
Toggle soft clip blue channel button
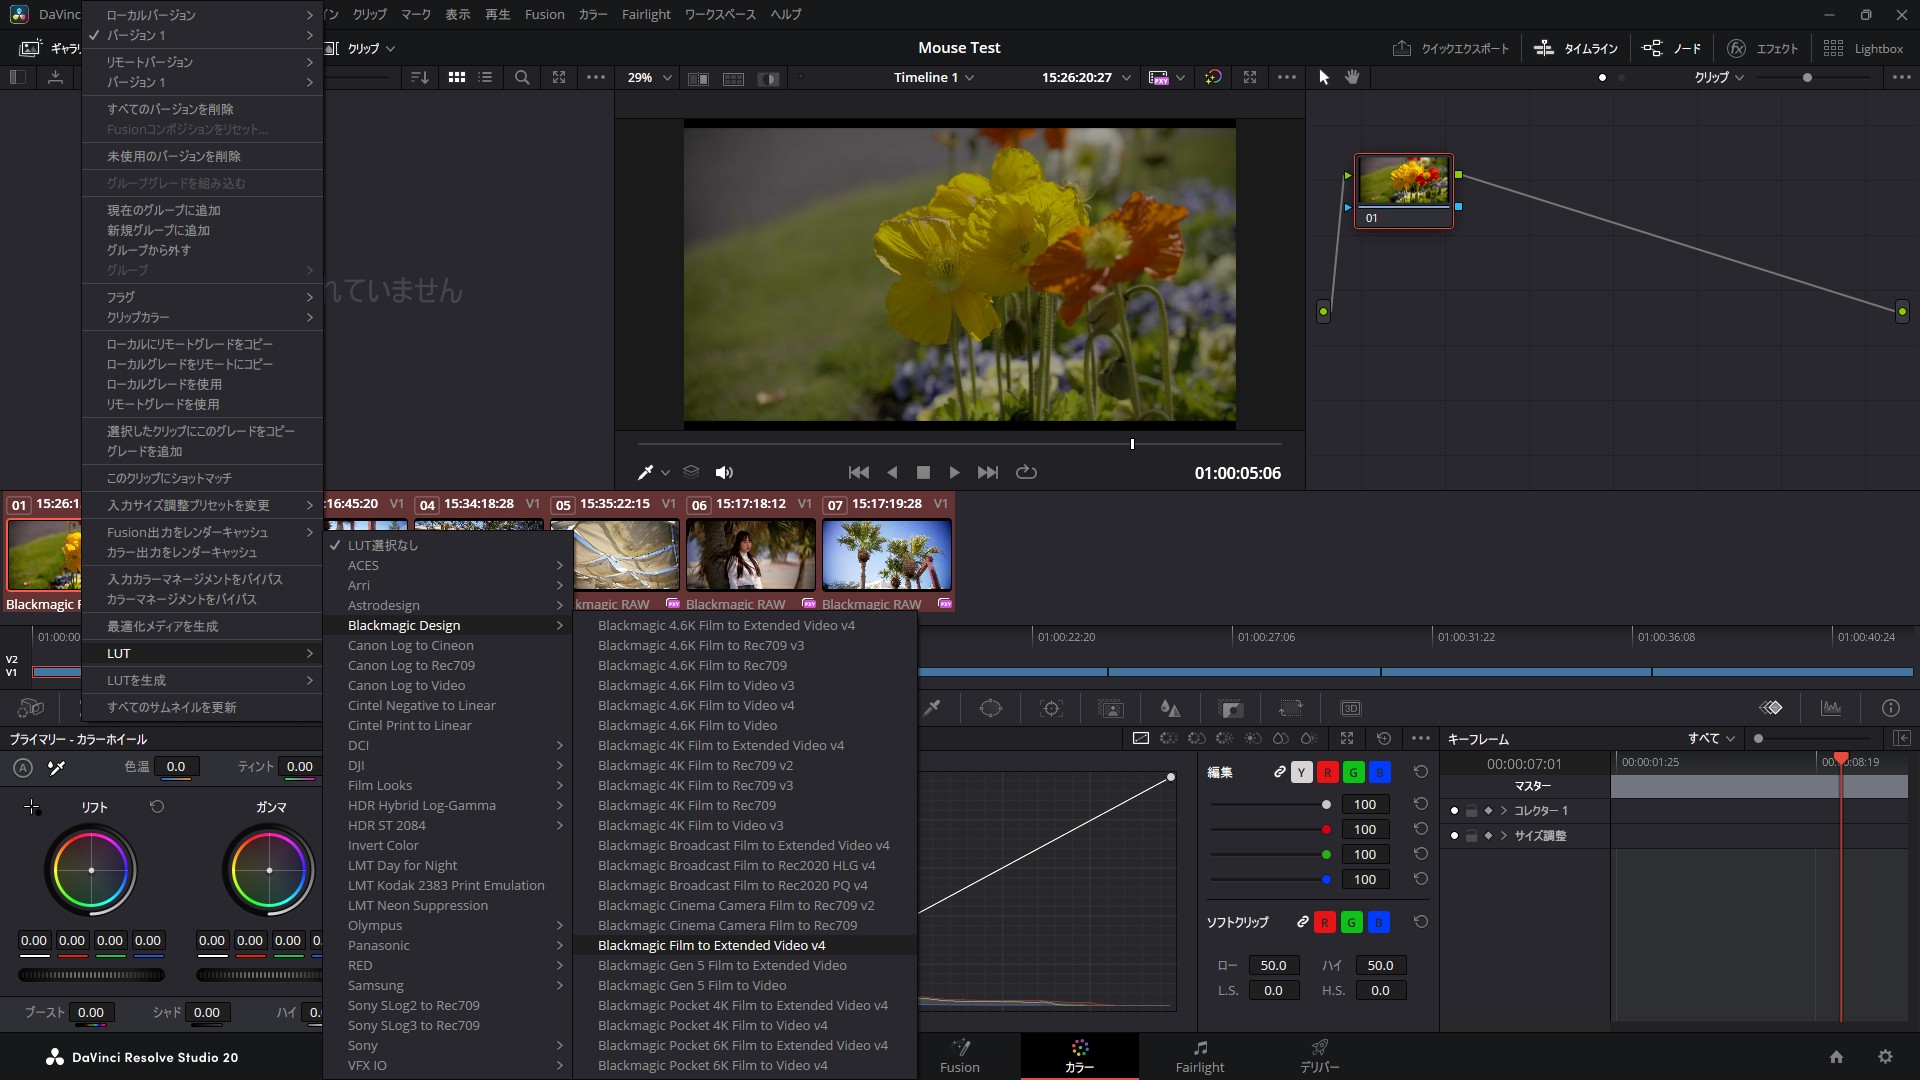coord(1378,922)
